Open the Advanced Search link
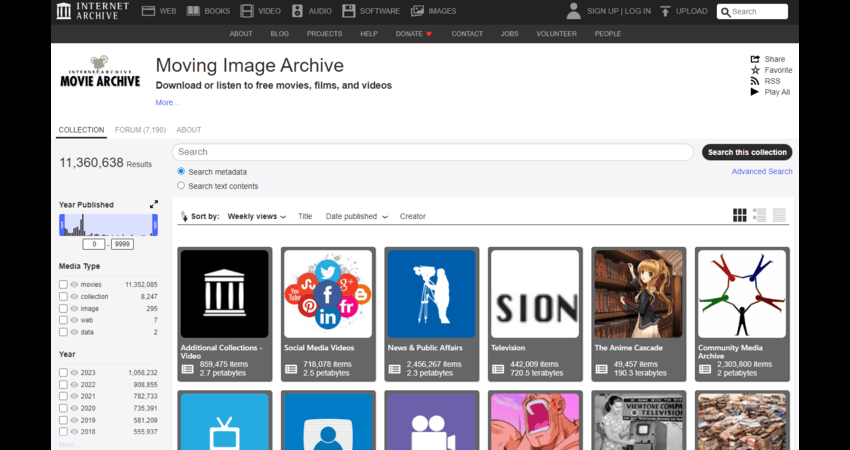Viewport: 850px width, 450px height. [x=762, y=171]
